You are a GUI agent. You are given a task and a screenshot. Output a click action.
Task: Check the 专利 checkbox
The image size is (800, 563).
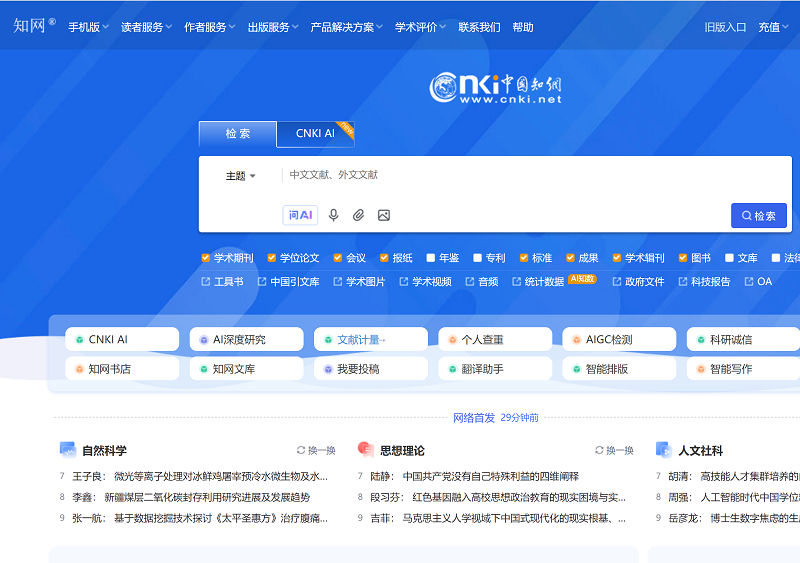tap(478, 258)
